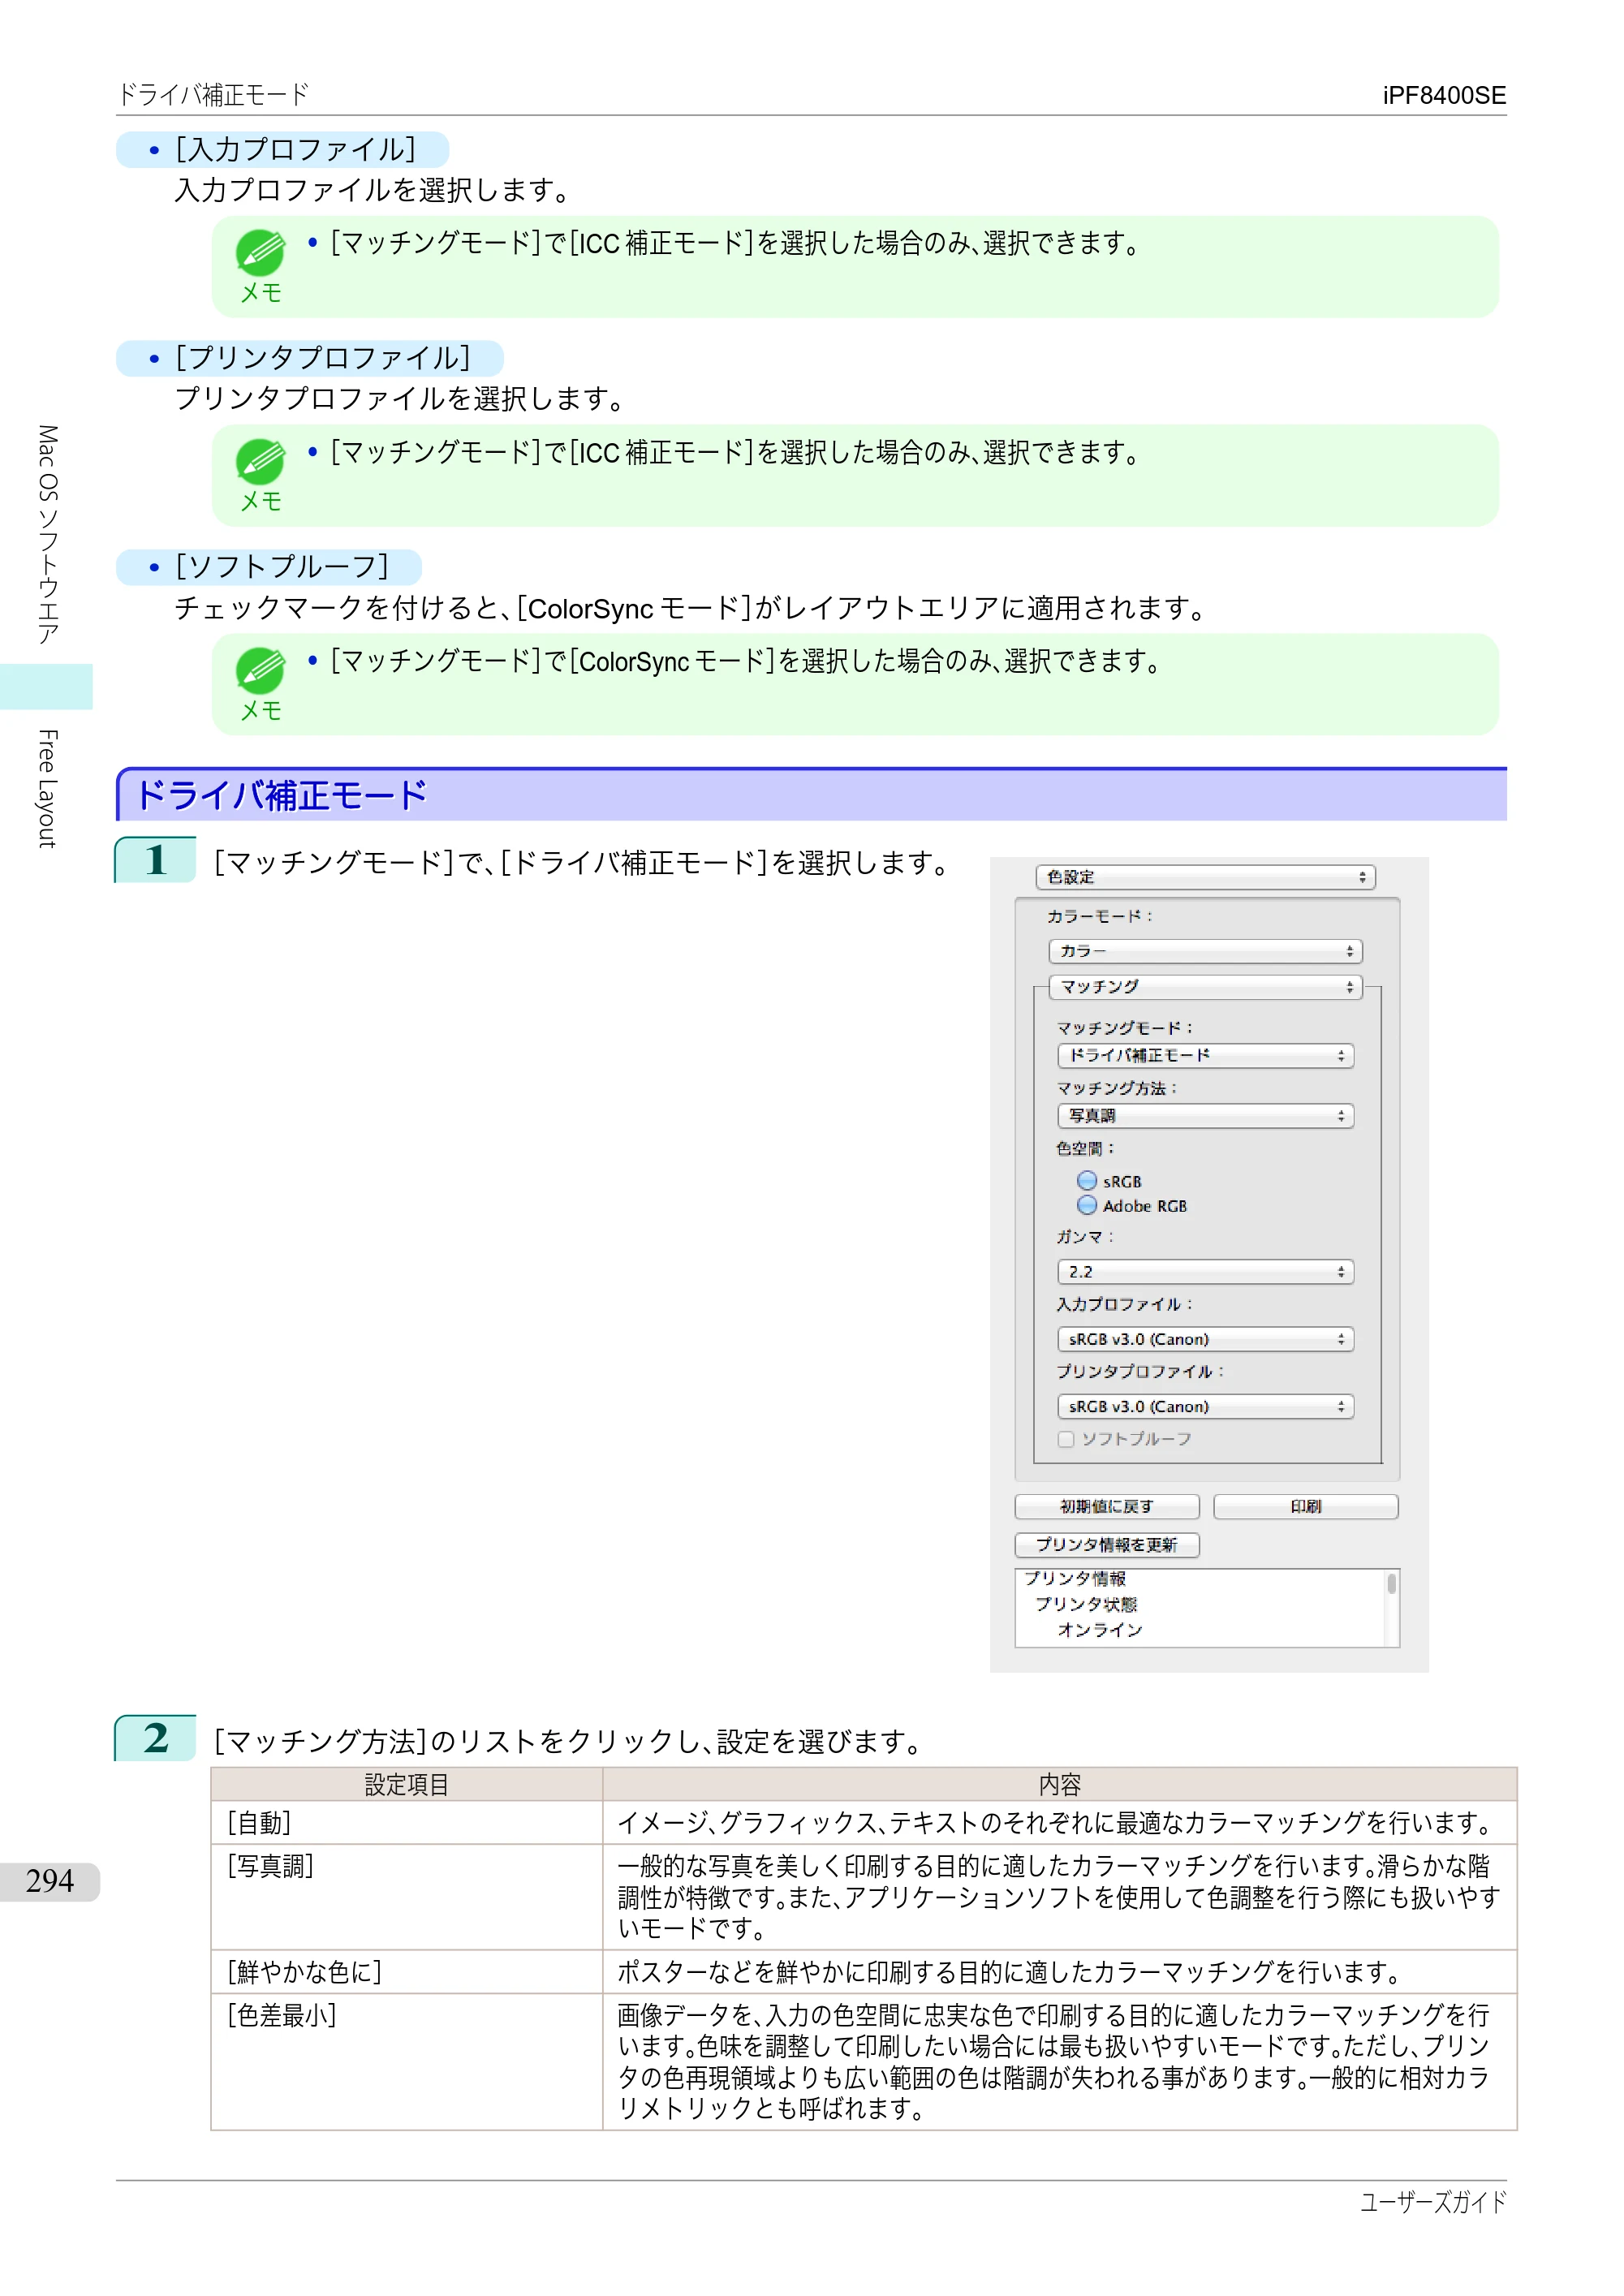The image size is (1624, 2296).
Task: Click the ユーザーズガイド footer text
Action: pos(1433,2203)
